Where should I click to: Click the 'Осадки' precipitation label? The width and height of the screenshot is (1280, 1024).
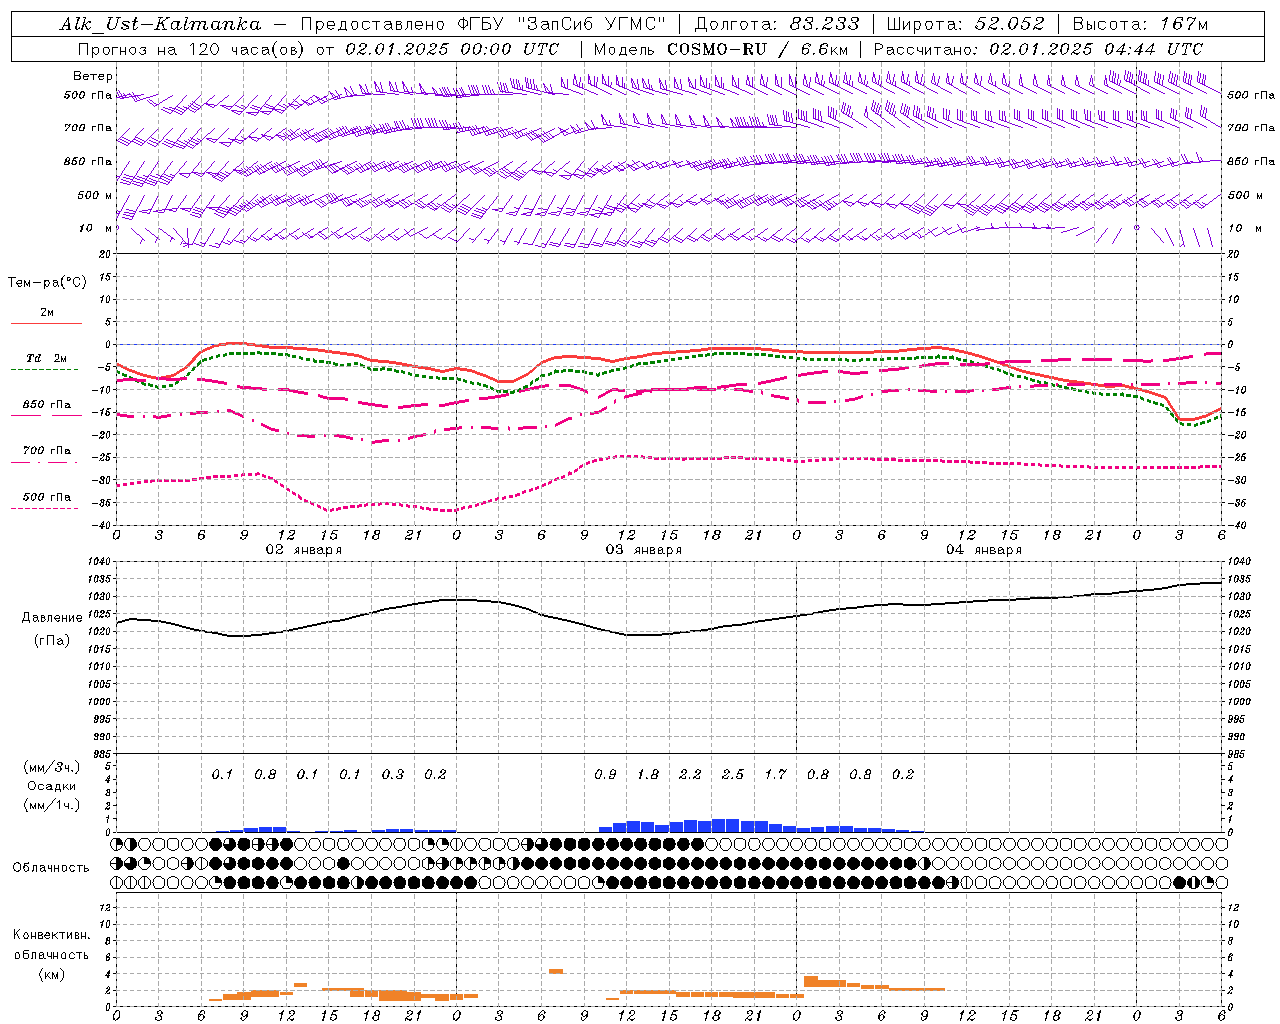pos(50,786)
